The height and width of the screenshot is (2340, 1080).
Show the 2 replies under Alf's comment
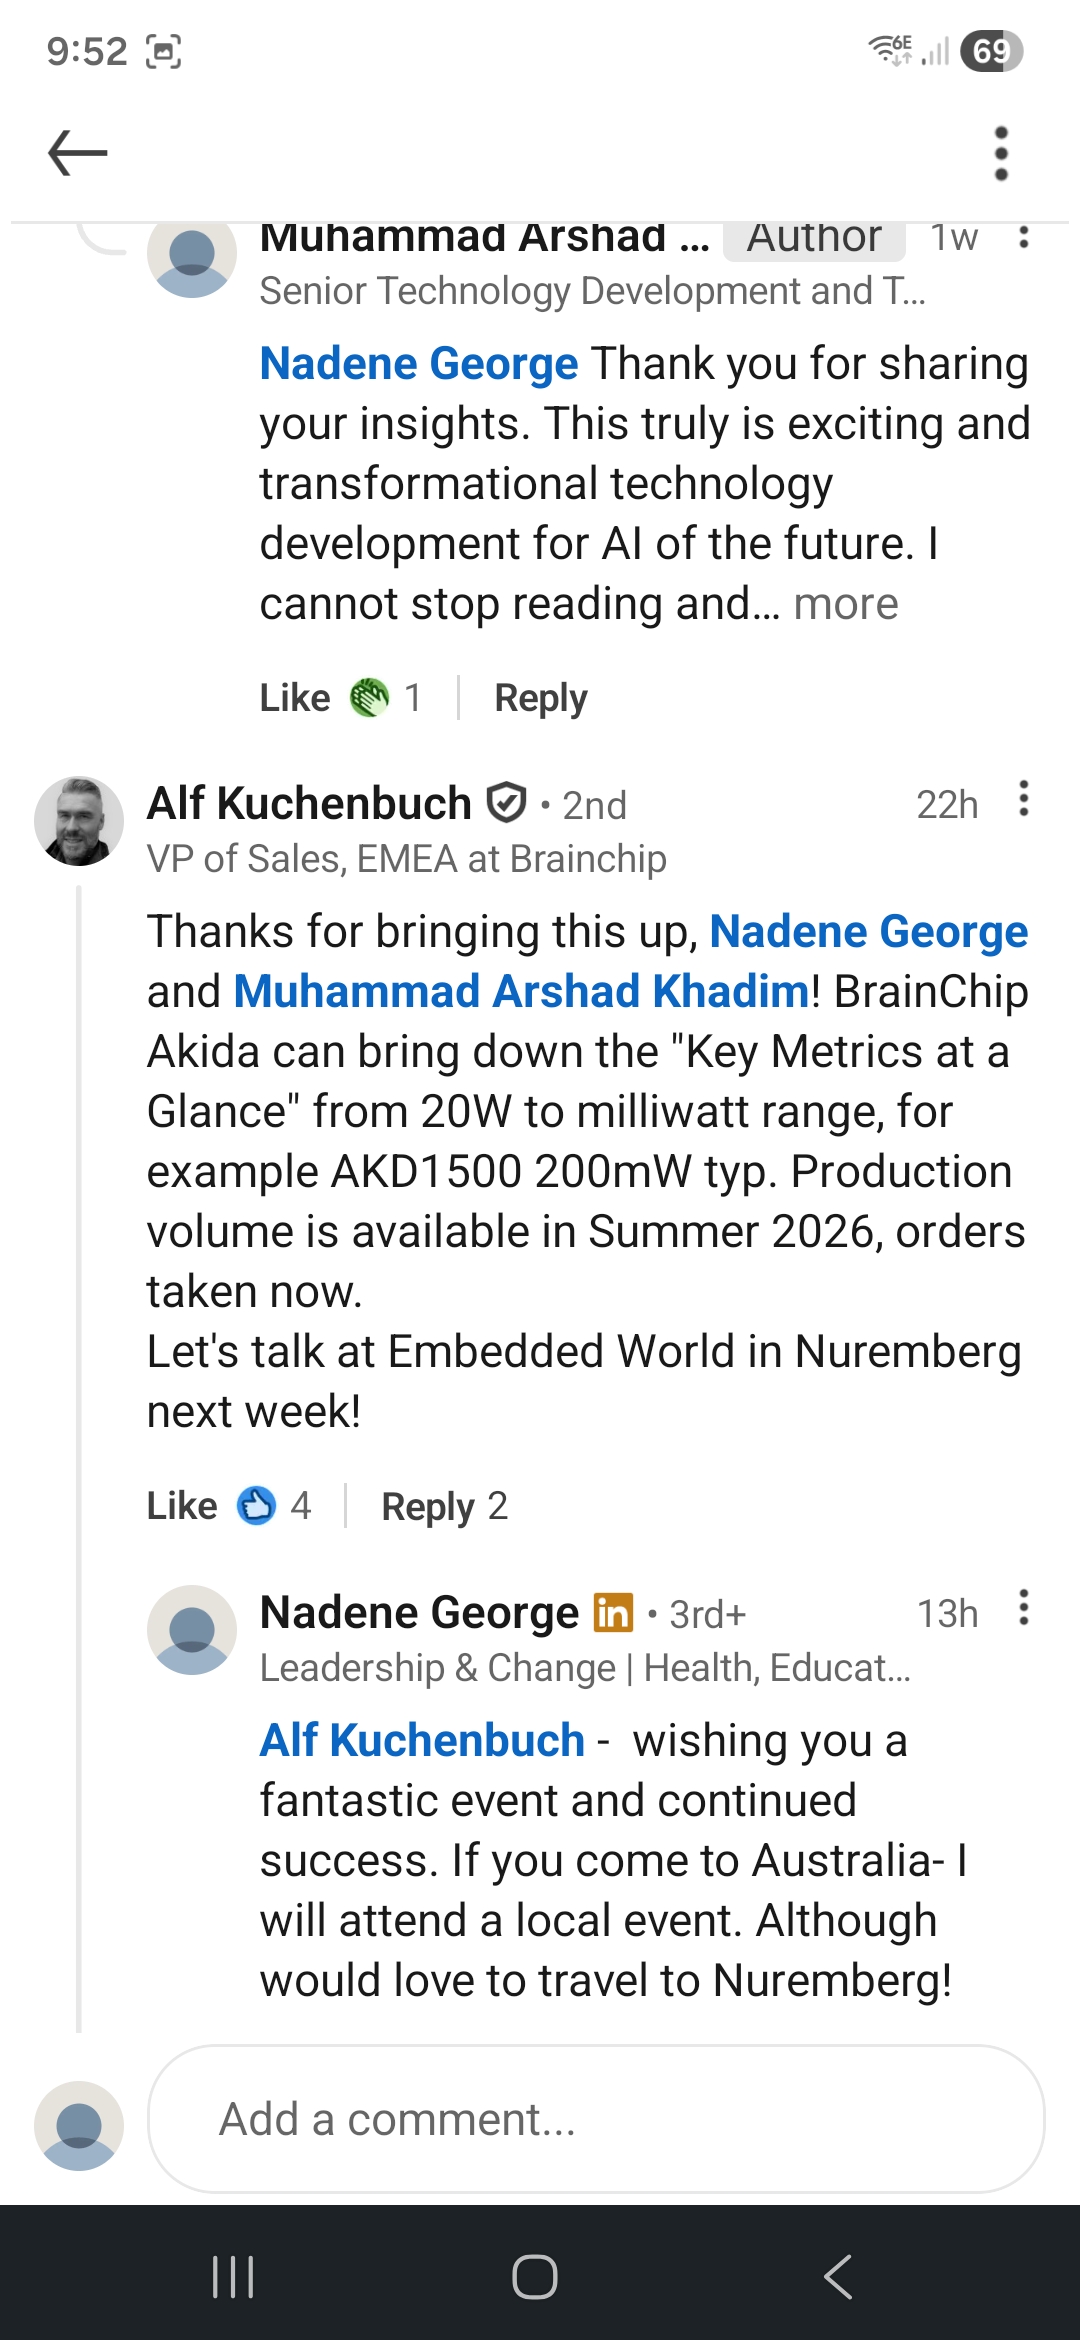point(445,1505)
